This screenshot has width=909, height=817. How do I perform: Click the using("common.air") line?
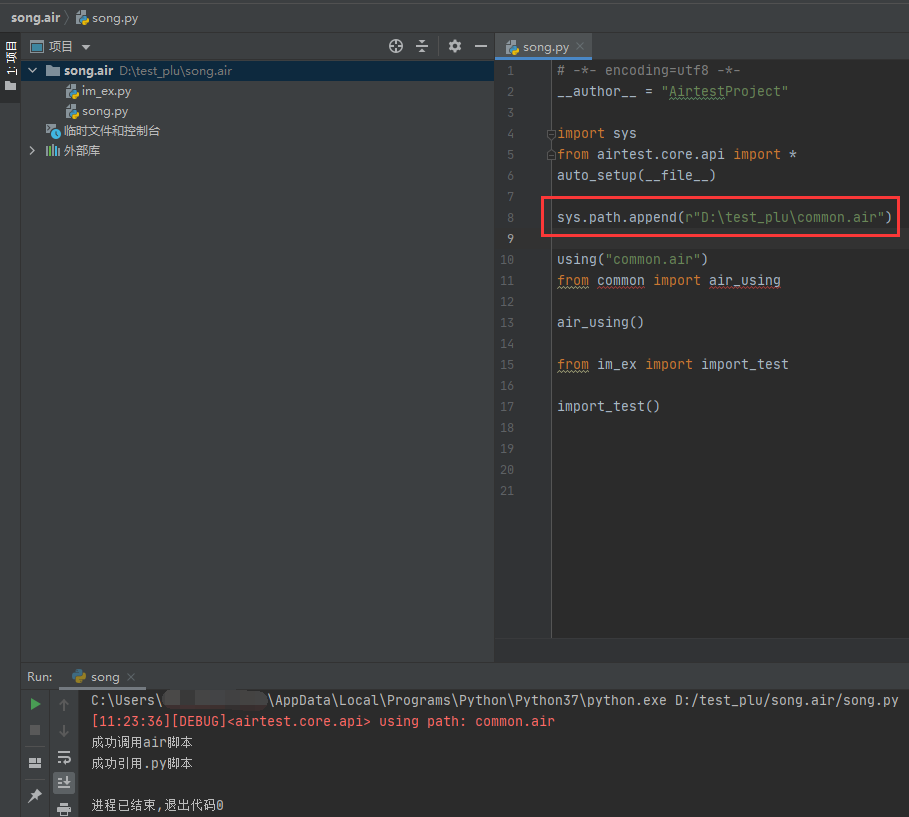[632, 259]
